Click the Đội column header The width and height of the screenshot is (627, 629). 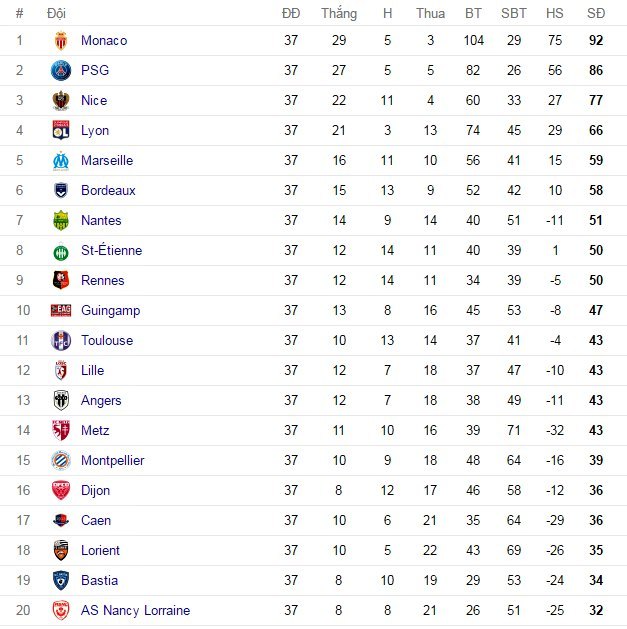coord(56,13)
